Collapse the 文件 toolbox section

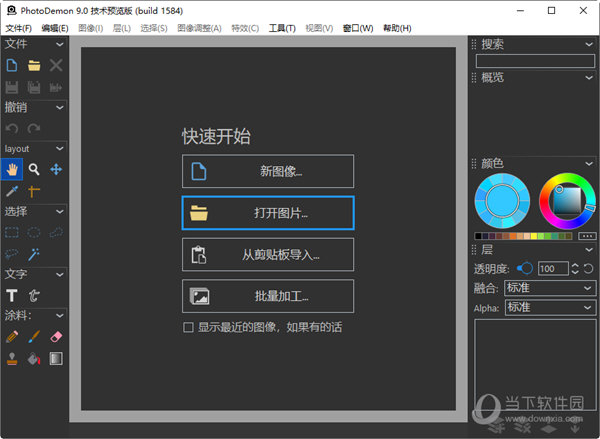point(60,44)
